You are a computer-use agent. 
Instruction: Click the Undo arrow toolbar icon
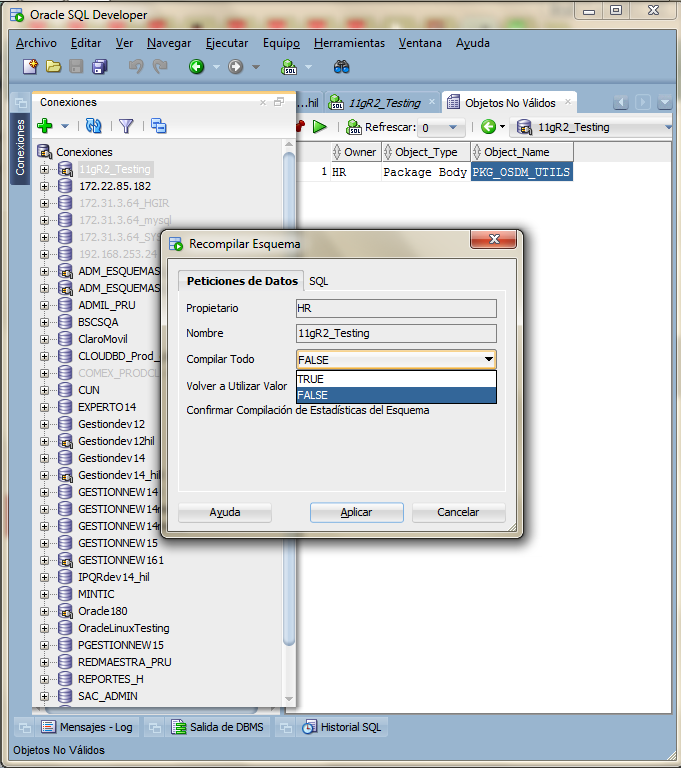point(136,67)
